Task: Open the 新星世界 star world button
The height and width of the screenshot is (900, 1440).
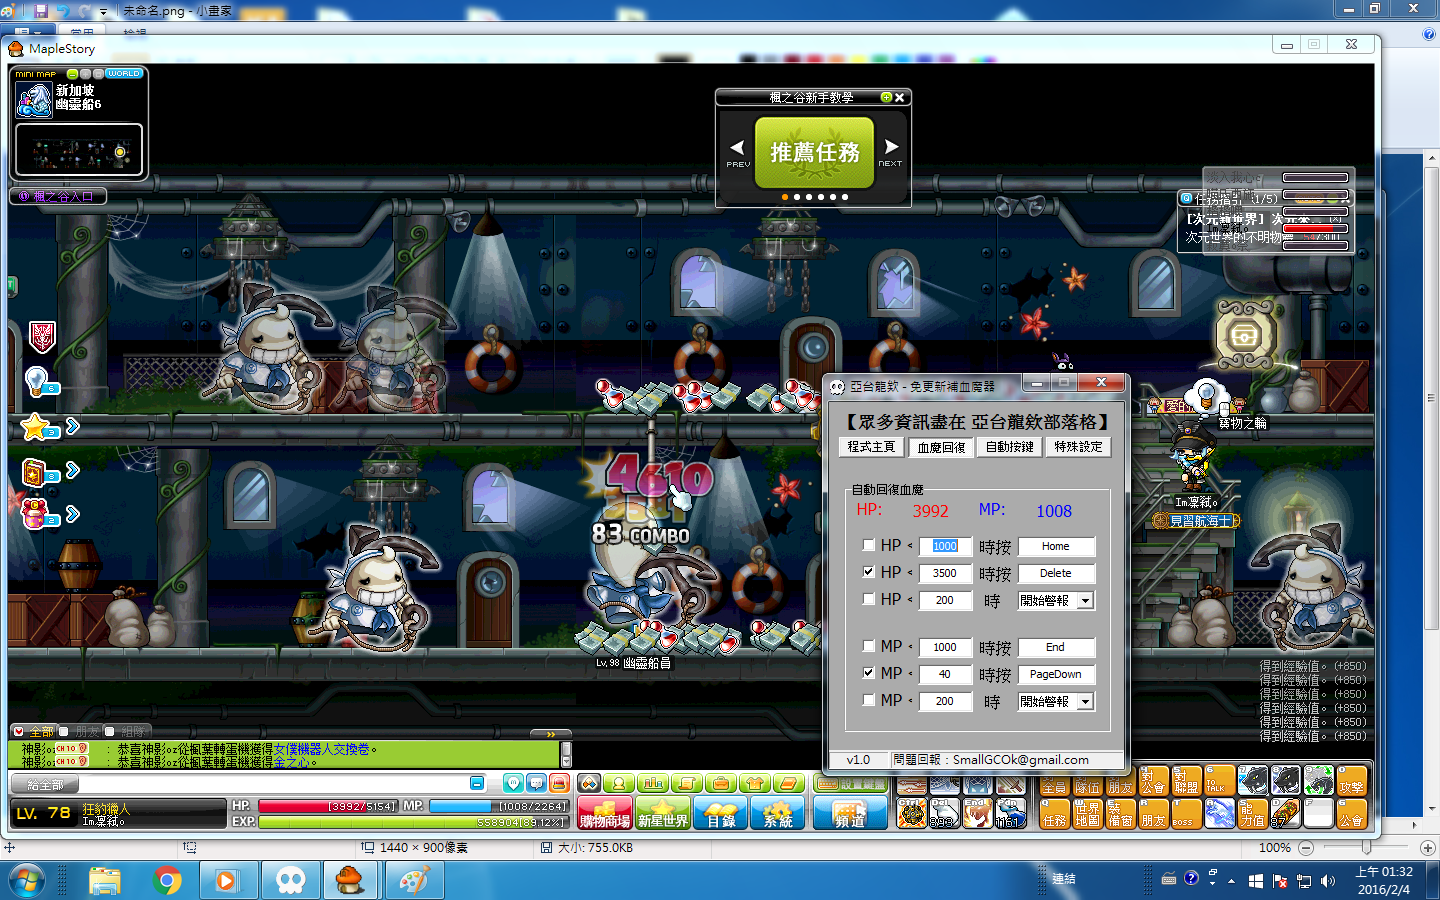Action: click(662, 814)
